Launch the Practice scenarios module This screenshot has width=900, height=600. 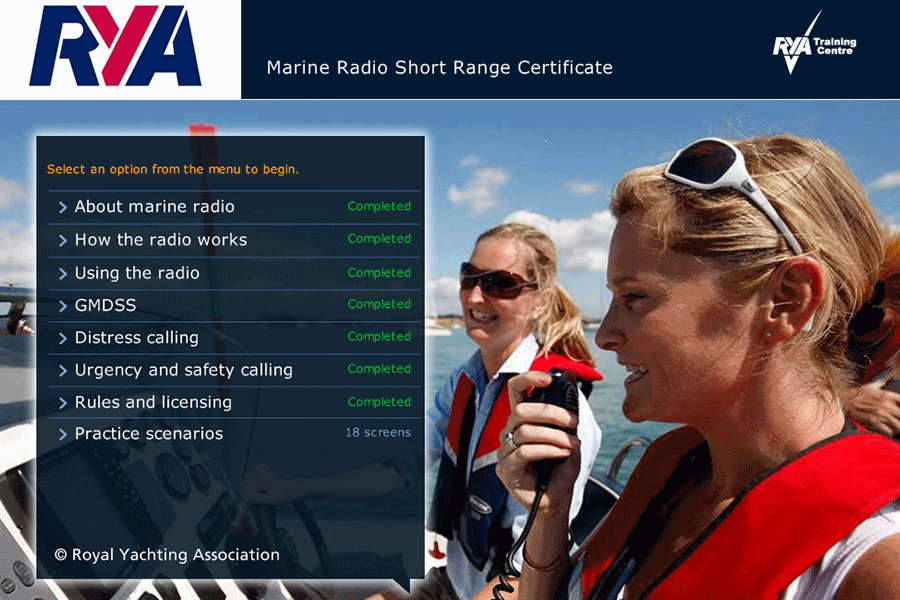coord(234,434)
